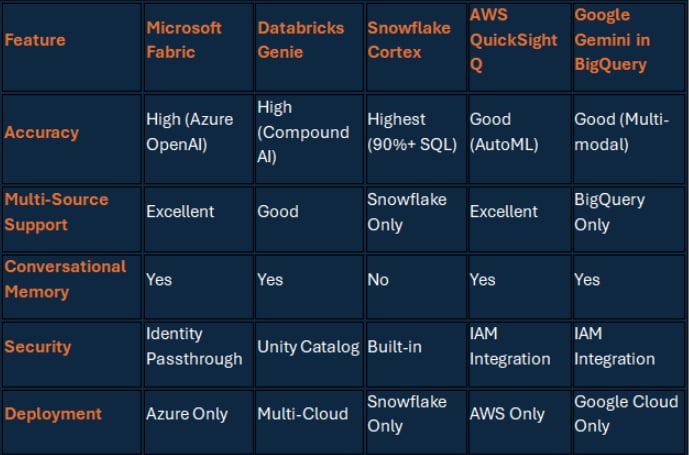
Task: Select the "Highest (90%+ SQL)" cell
Action: [x=410, y=132]
